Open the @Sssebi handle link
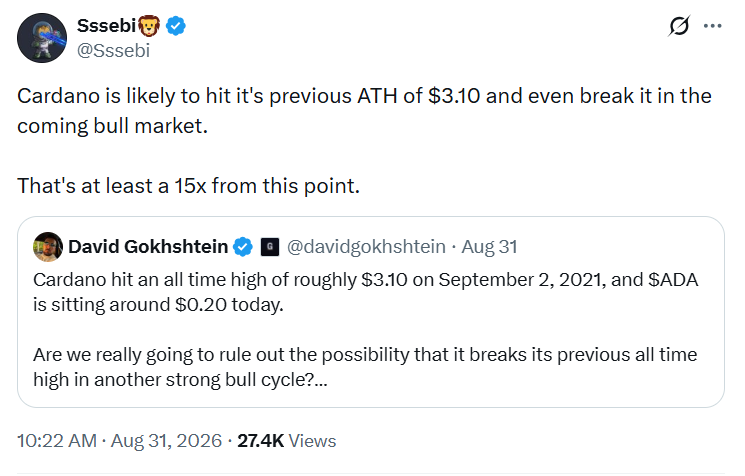This screenshot has height=476, width=745. click(x=114, y=50)
